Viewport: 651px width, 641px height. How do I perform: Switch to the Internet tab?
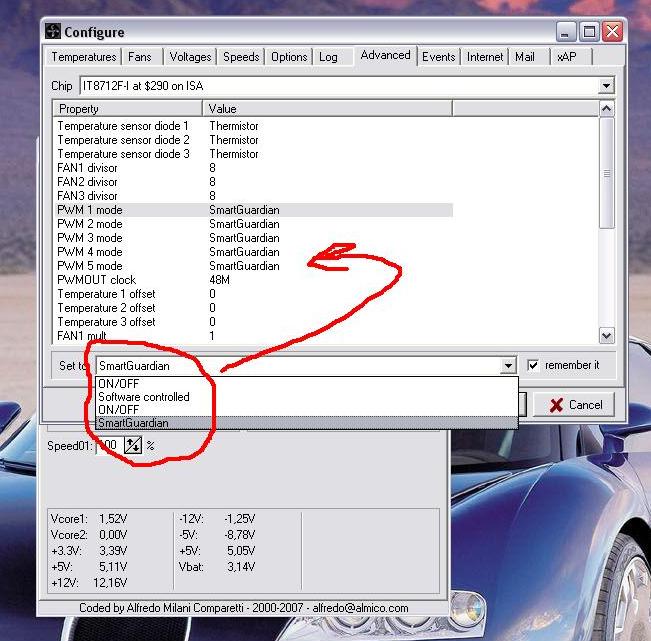click(x=485, y=56)
